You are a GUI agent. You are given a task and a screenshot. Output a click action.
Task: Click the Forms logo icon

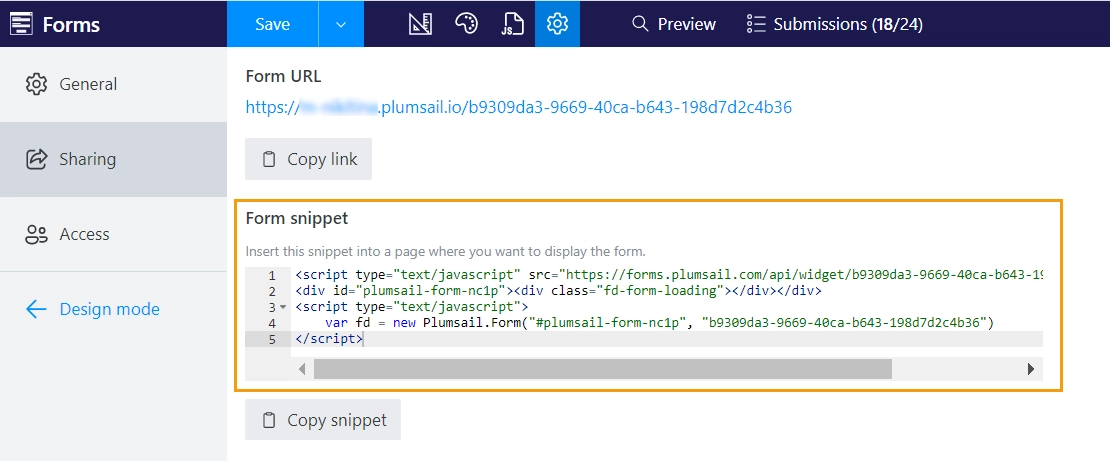pyautogui.click(x=21, y=24)
